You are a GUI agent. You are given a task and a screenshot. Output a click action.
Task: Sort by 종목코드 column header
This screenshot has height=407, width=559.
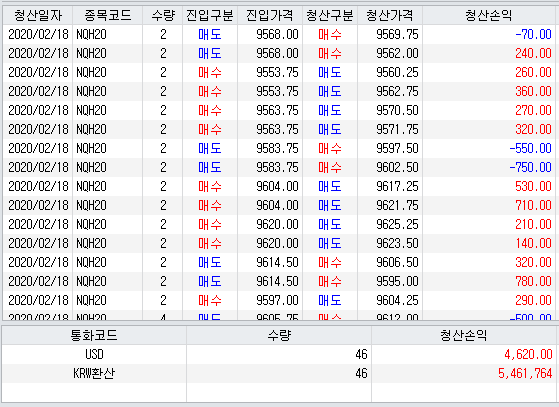107,15
